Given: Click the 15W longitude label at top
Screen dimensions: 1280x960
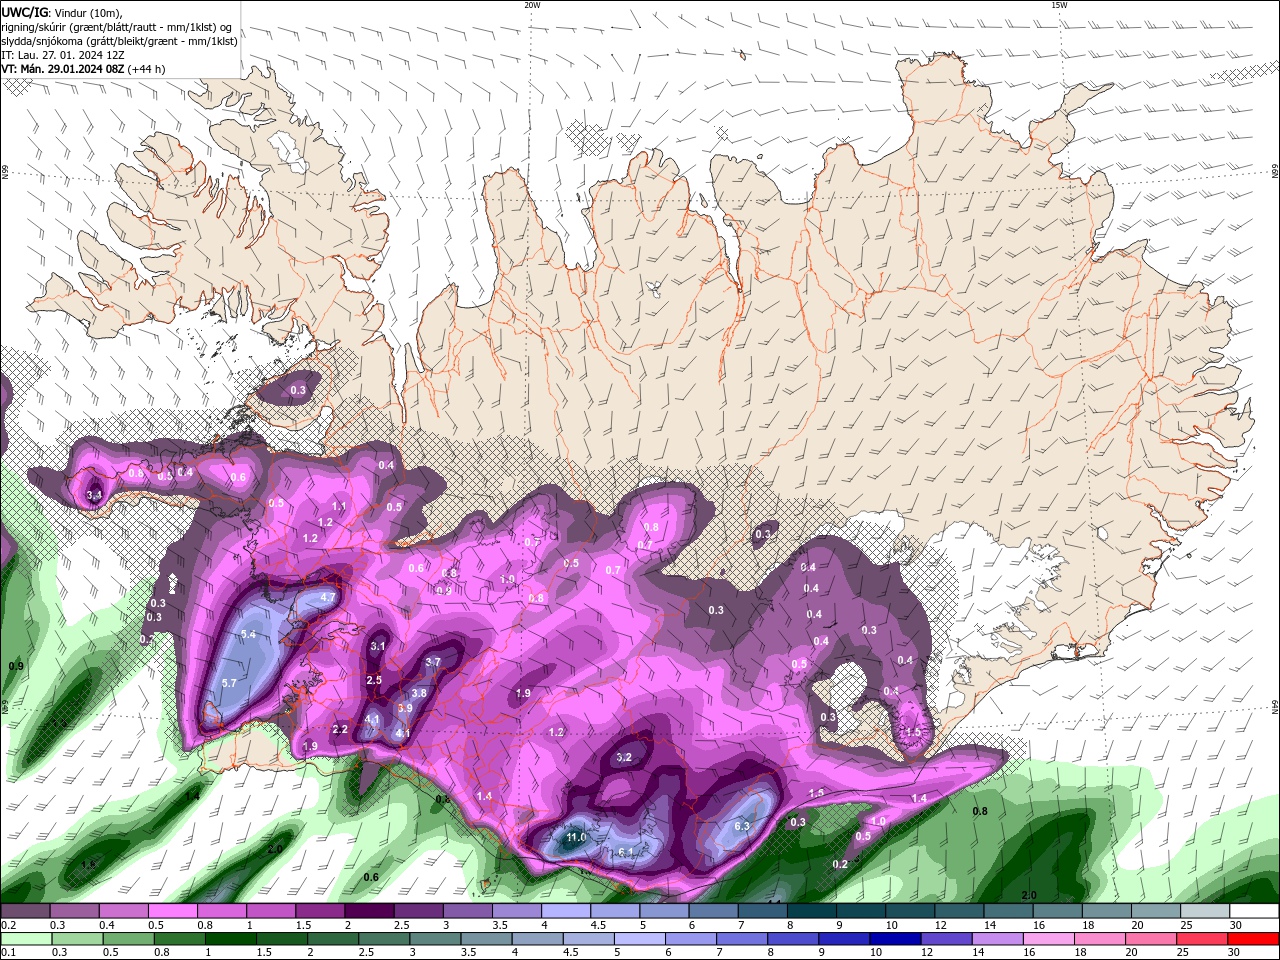Looking at the screenshot, I should pyautogui.click(x=1059, y=5).
